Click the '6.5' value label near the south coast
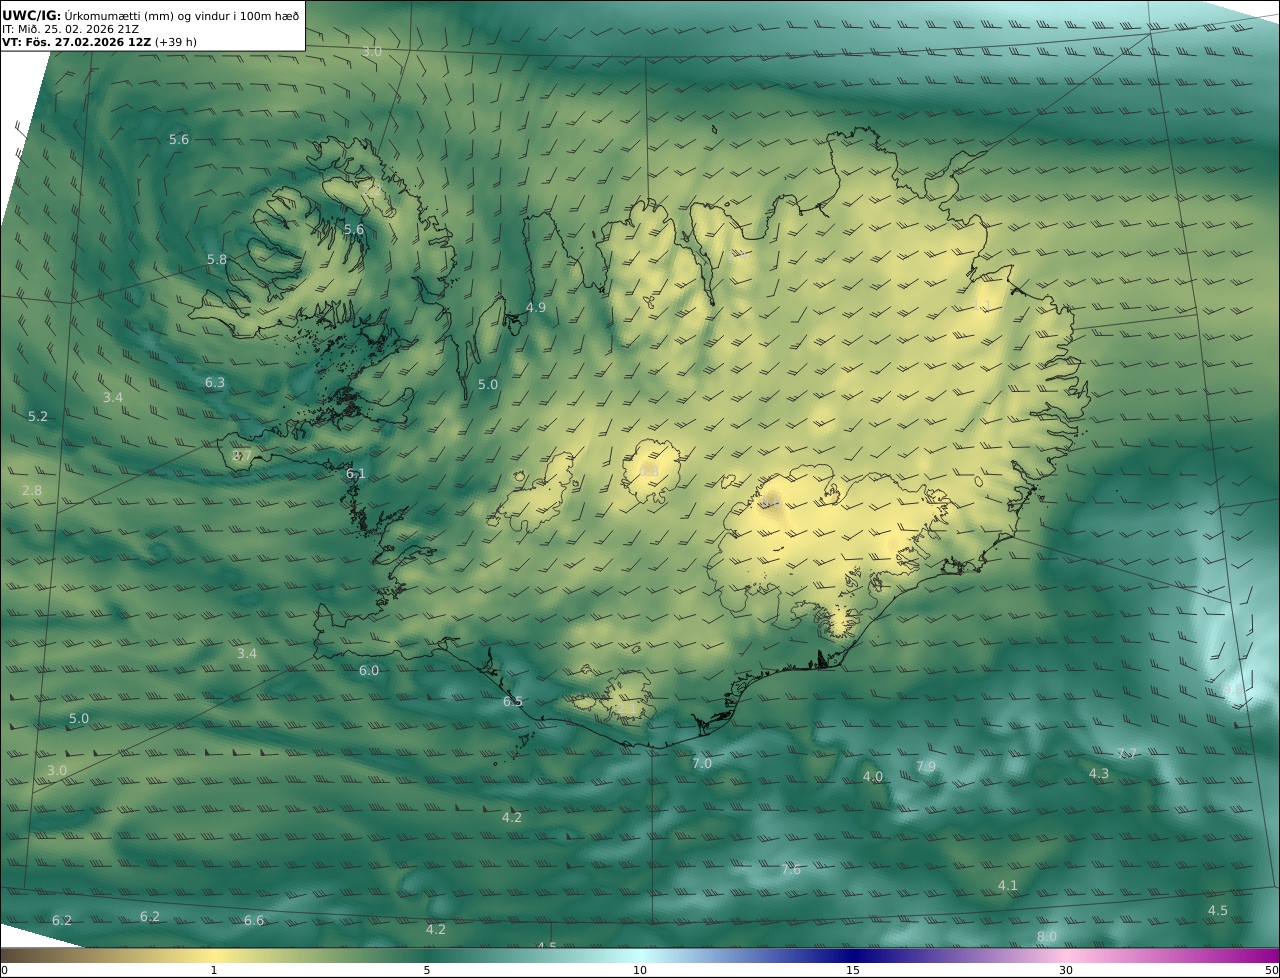 click(513, 701)
